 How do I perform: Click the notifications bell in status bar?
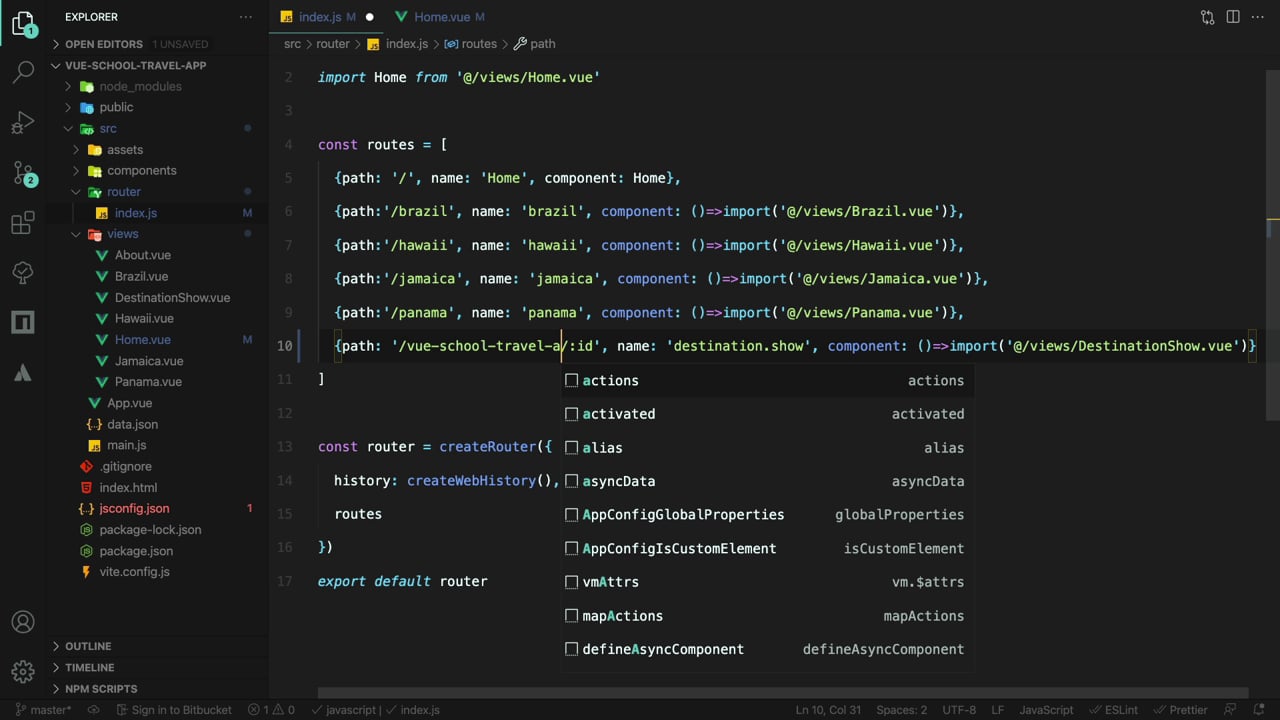(1261, 710)
